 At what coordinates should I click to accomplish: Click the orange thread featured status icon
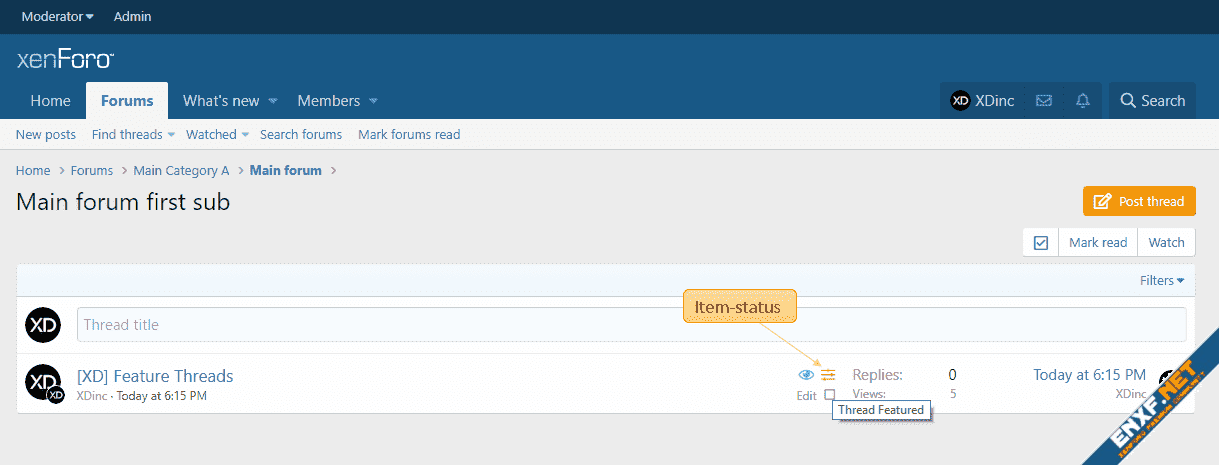pyautogui.click(x=828, y=375)
